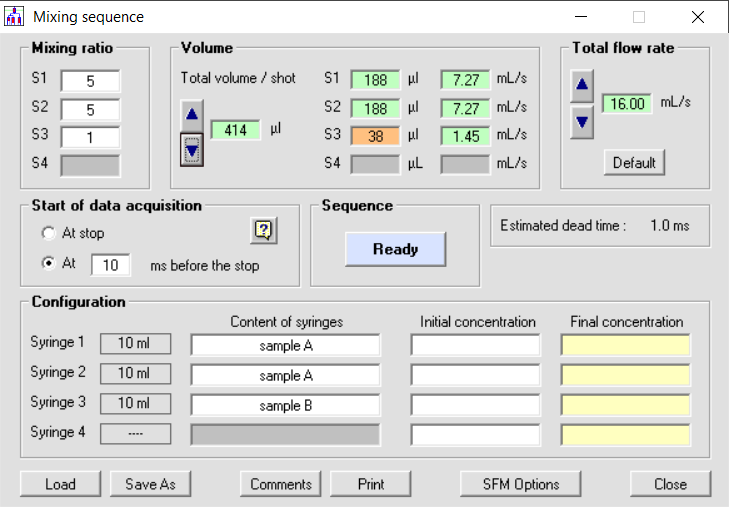Viewport: 729px width, 507px height.
Task: Click the S3 mixing ratio field
Action: point(90,138)
